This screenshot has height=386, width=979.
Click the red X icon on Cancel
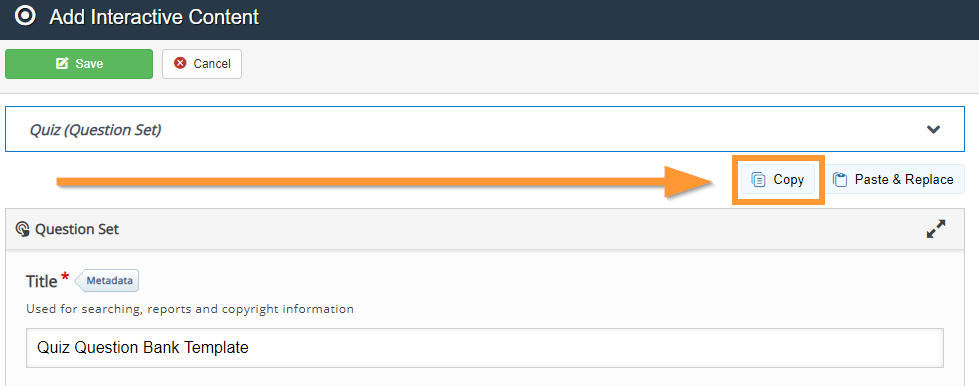(180, 63)
